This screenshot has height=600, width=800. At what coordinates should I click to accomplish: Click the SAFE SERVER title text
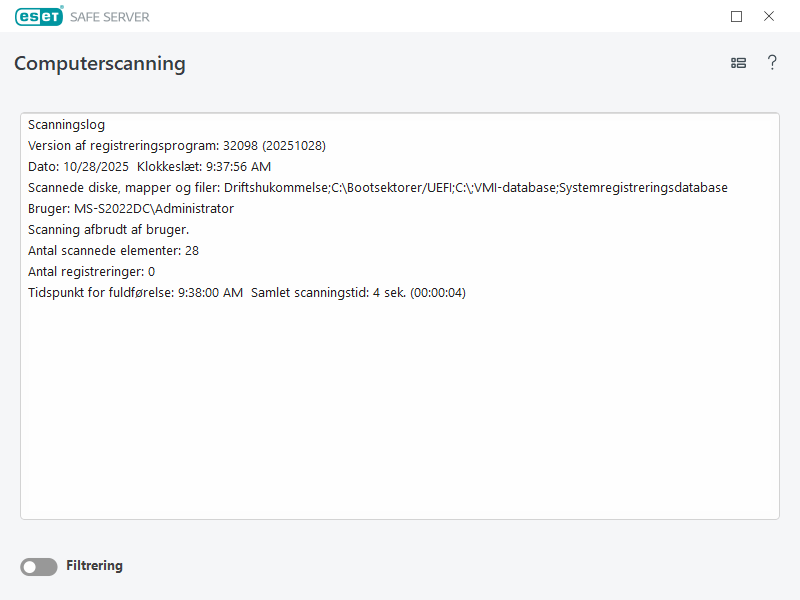click(x=112, y=16)
